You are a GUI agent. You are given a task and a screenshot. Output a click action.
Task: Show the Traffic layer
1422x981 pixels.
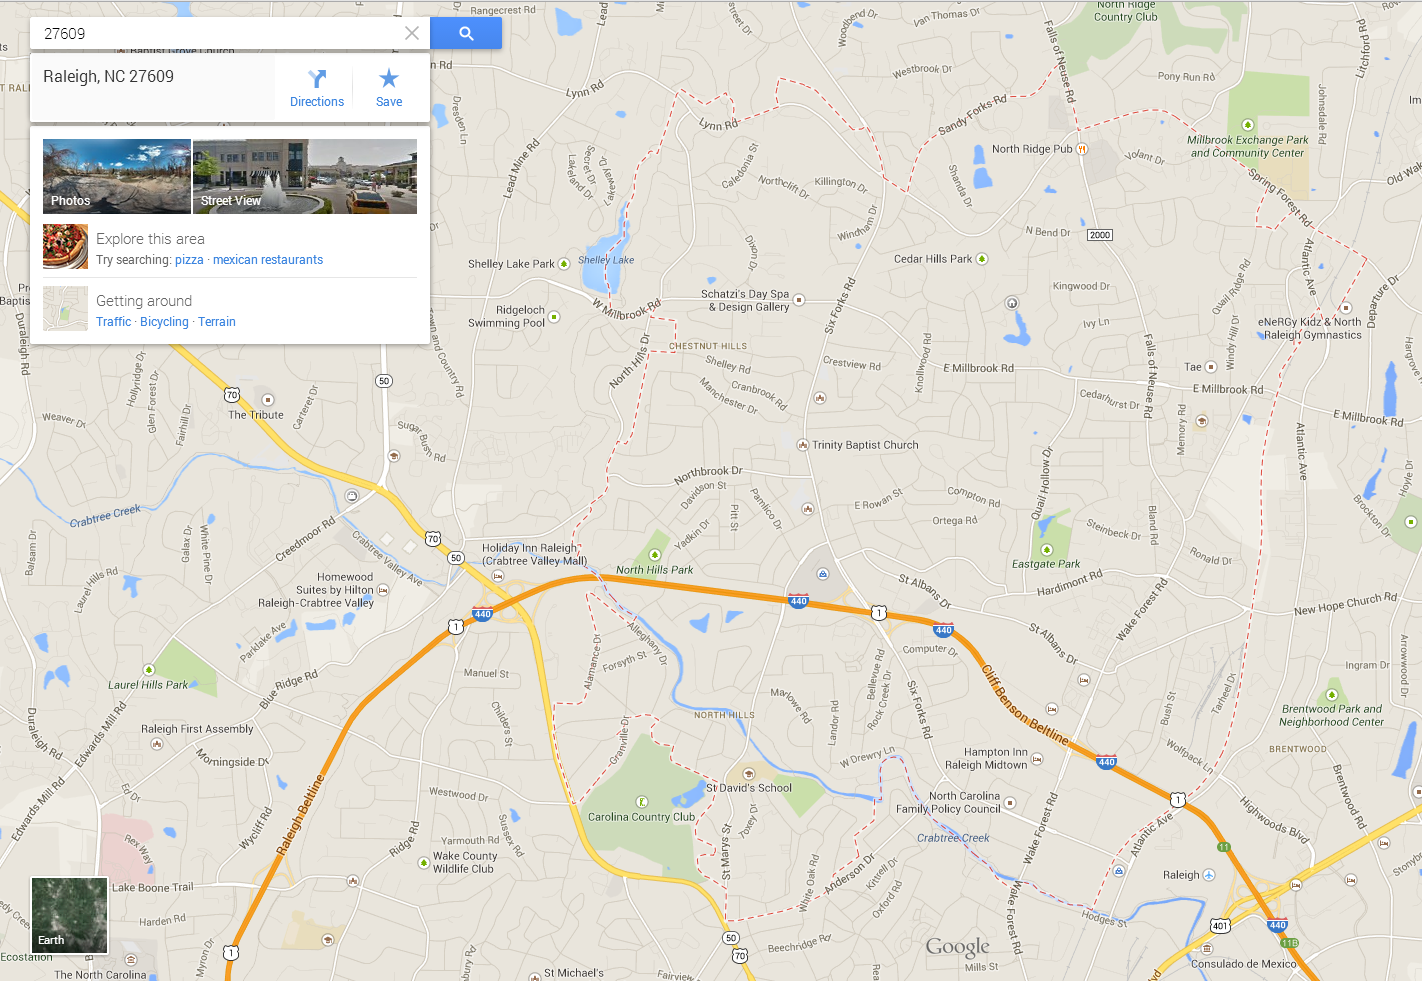tap(114, 322)
